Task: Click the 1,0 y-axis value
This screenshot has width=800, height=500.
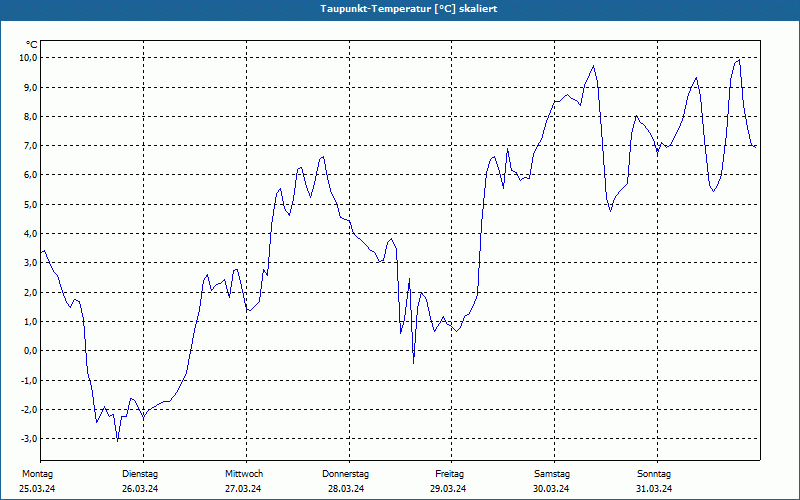Action: pos(30,321)
